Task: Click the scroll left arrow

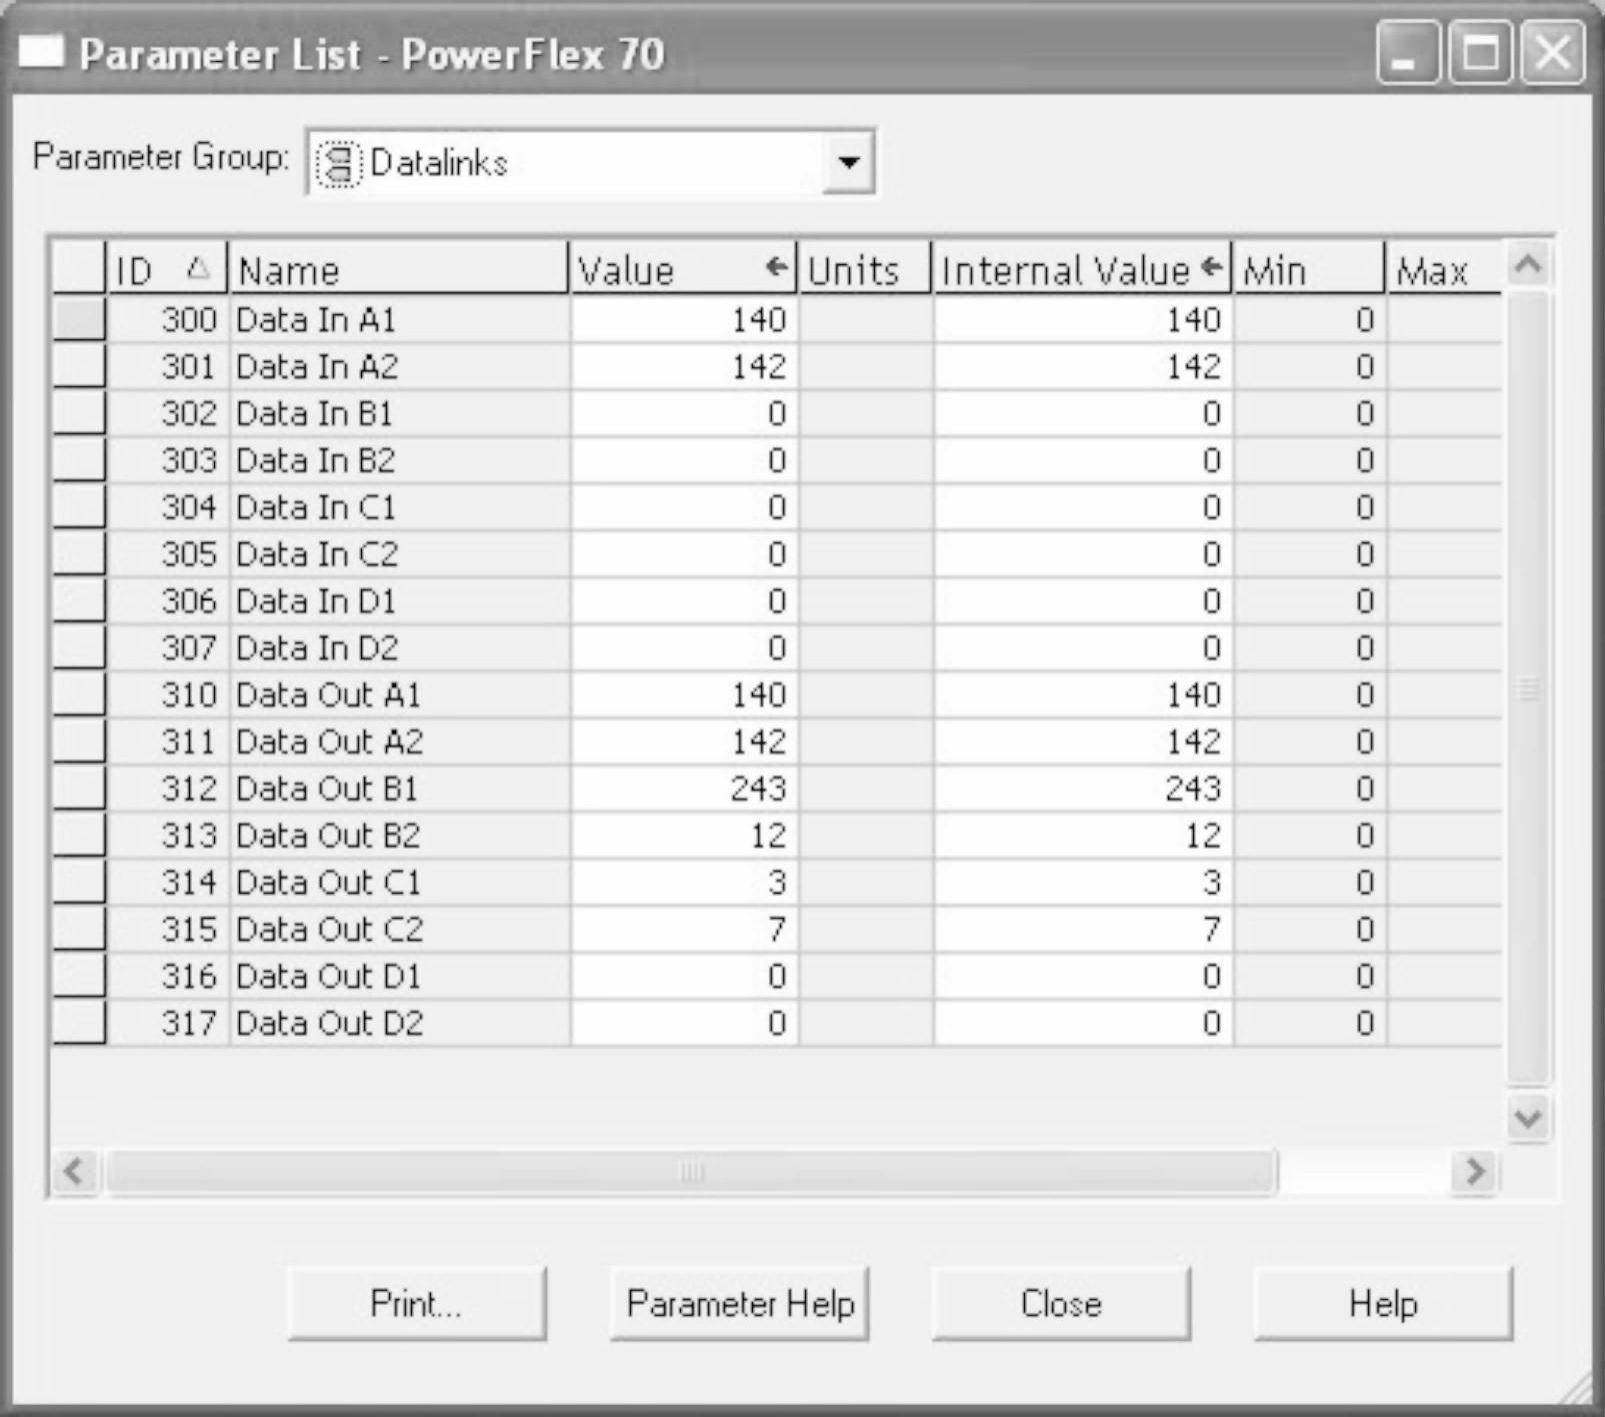Action: point(75,1170)
